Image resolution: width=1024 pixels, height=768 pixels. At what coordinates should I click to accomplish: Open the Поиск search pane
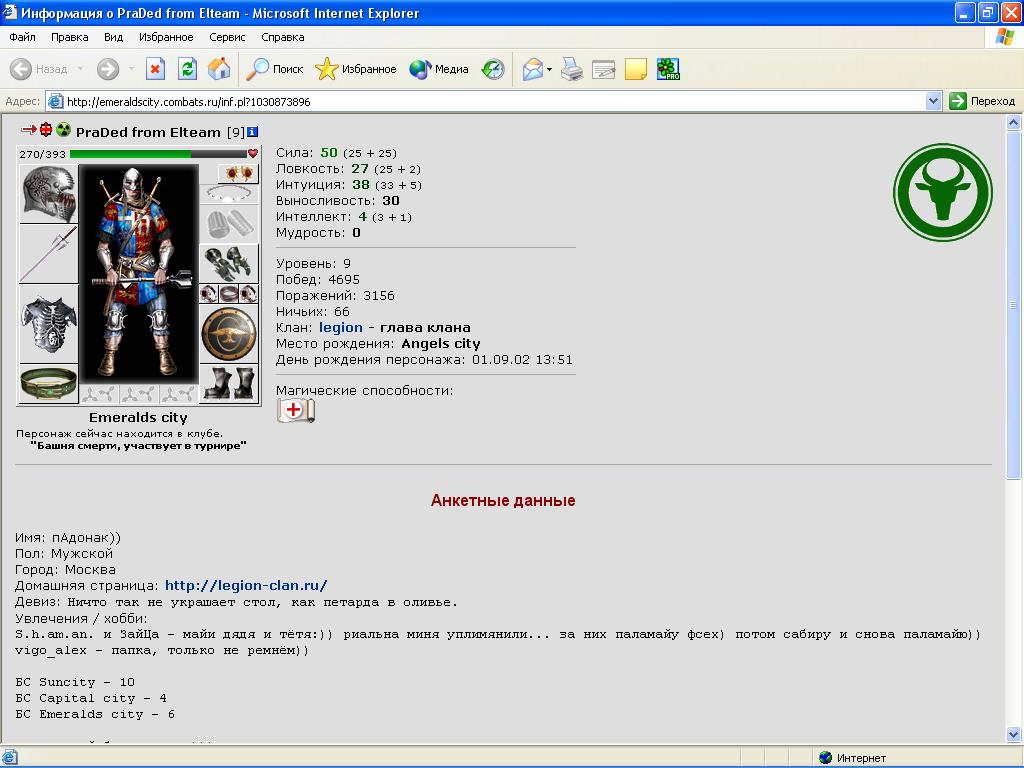274,69
